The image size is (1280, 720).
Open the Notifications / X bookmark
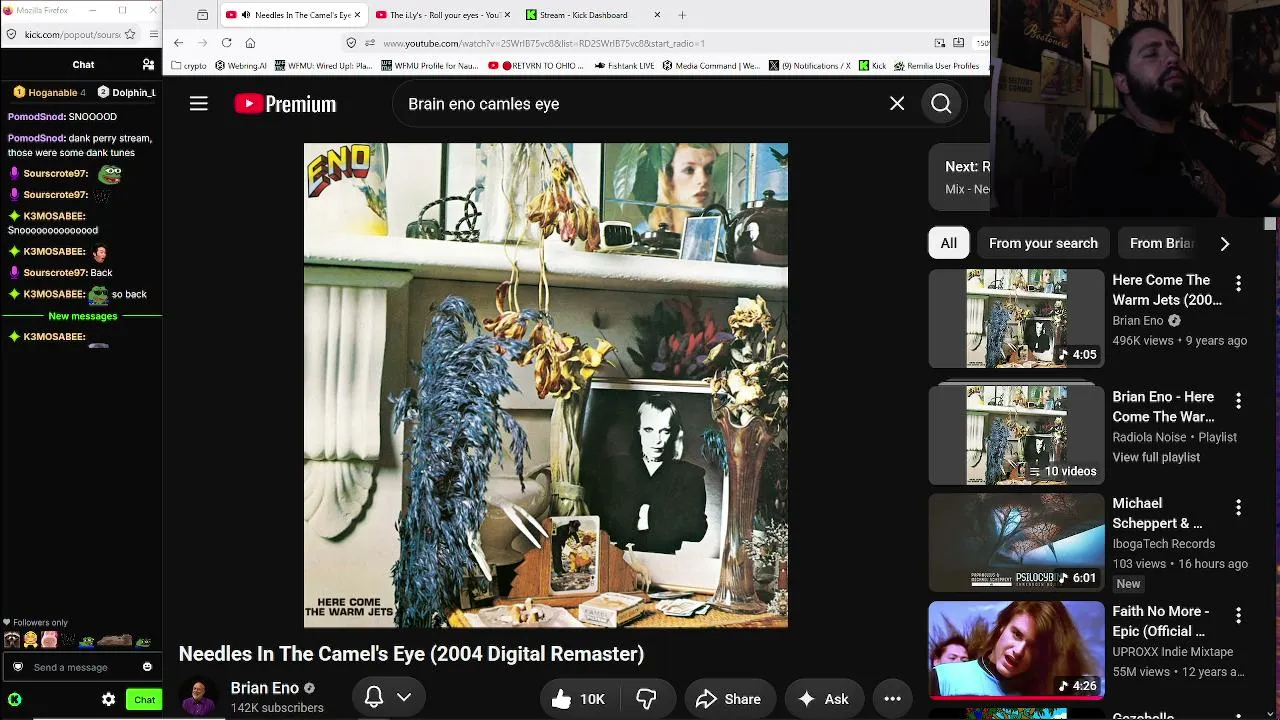[x=810, y=66]
